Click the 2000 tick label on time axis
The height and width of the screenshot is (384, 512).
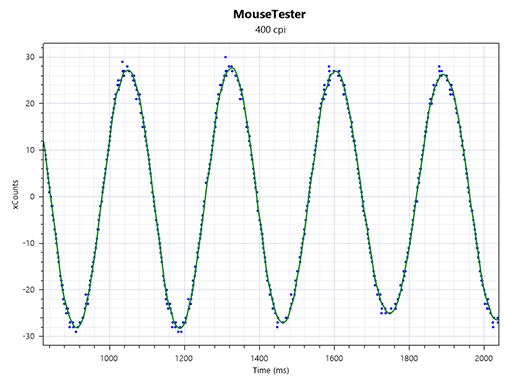(x=484, y=358)
